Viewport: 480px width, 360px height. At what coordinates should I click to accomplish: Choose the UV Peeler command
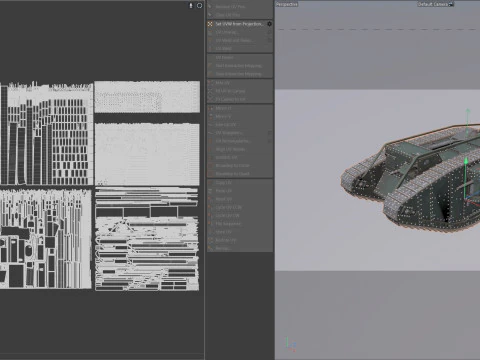(x=240, y=58)
